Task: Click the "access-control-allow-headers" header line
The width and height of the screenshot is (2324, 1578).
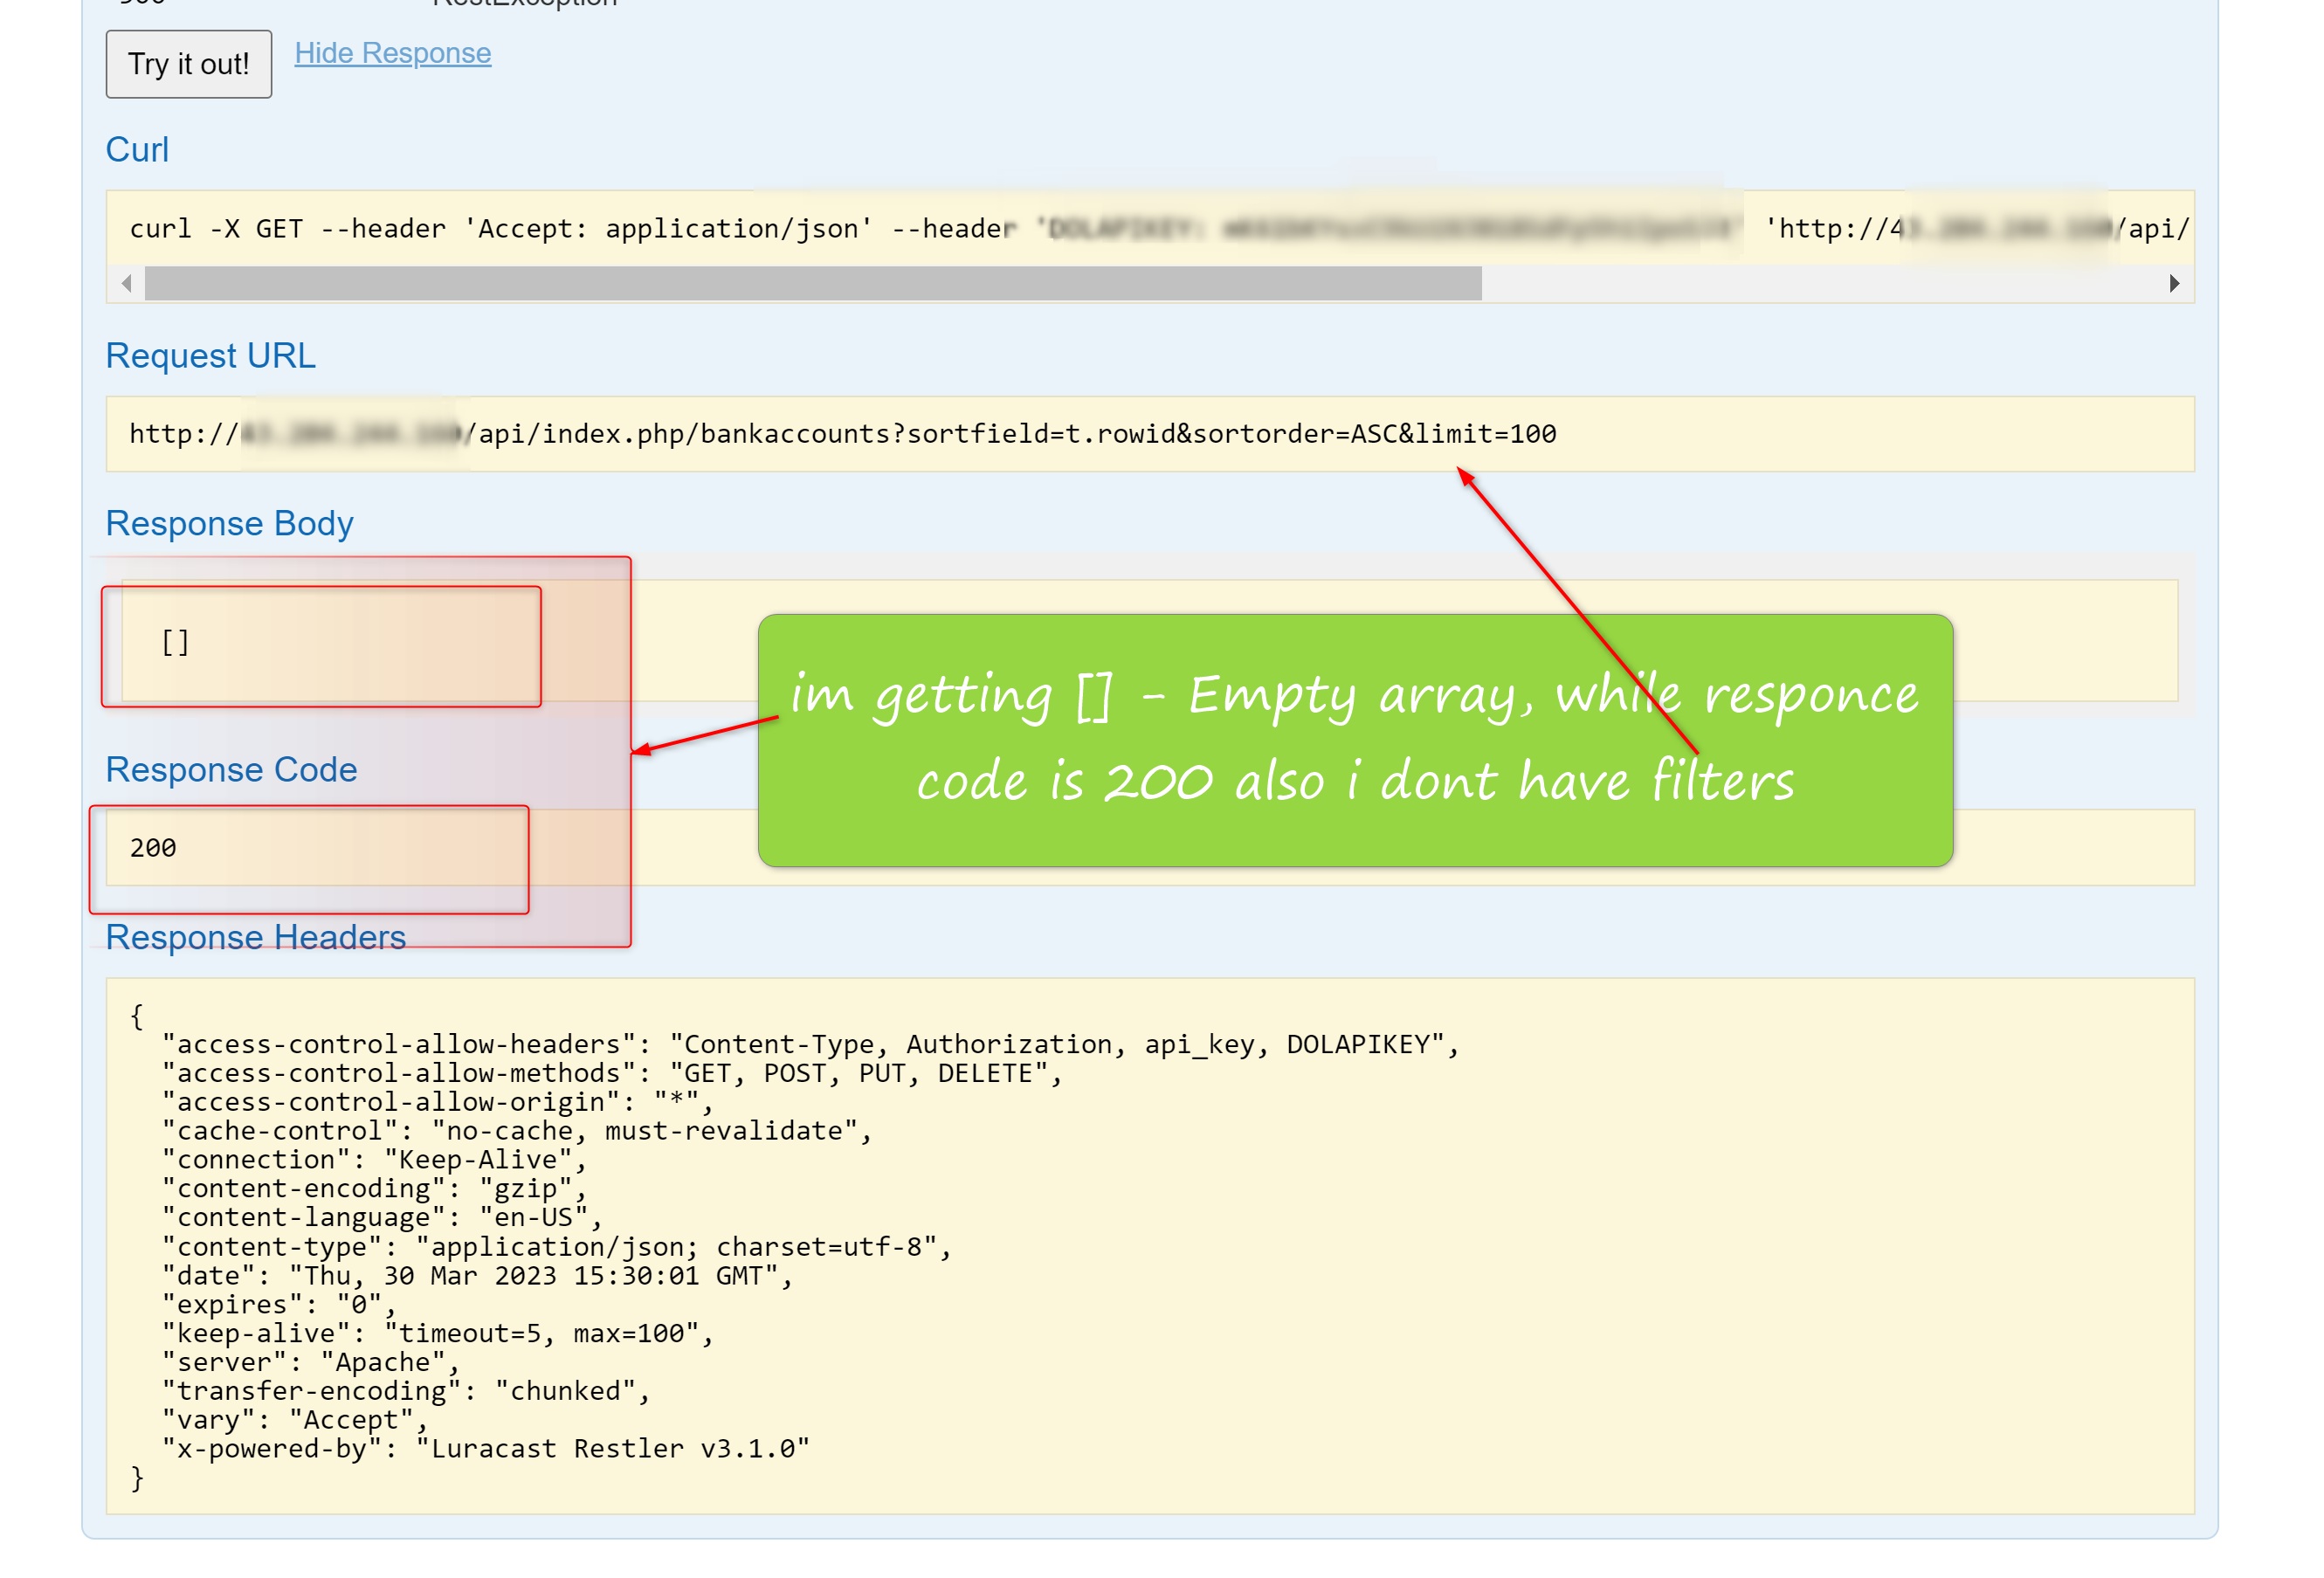Action: coord(811,1045)
